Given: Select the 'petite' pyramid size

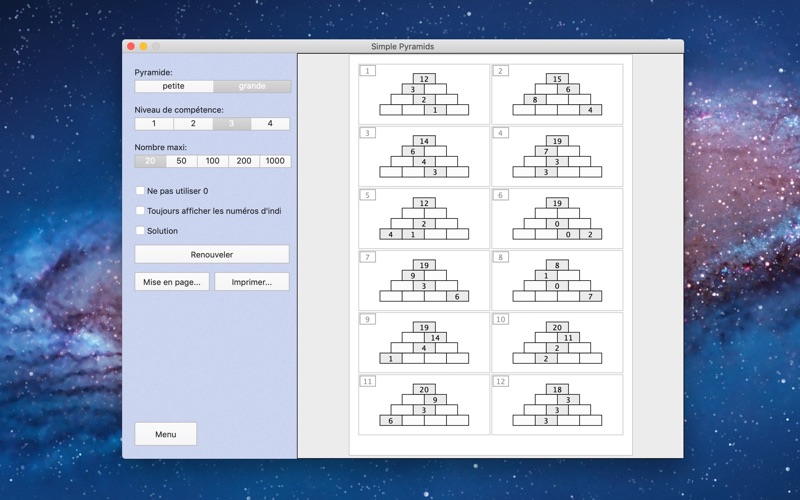Looking at the screenshot, I should [x=174, y=86].
